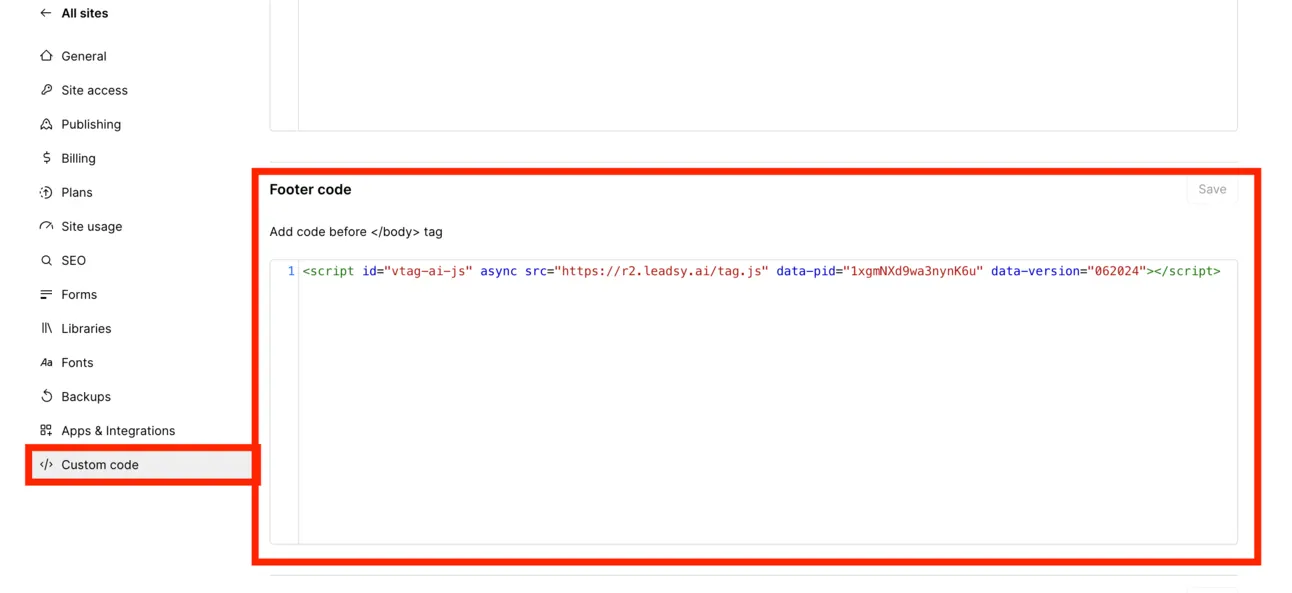Click the data-pid value 1xgmNXd9wa3nynK6u

(913, 271)
